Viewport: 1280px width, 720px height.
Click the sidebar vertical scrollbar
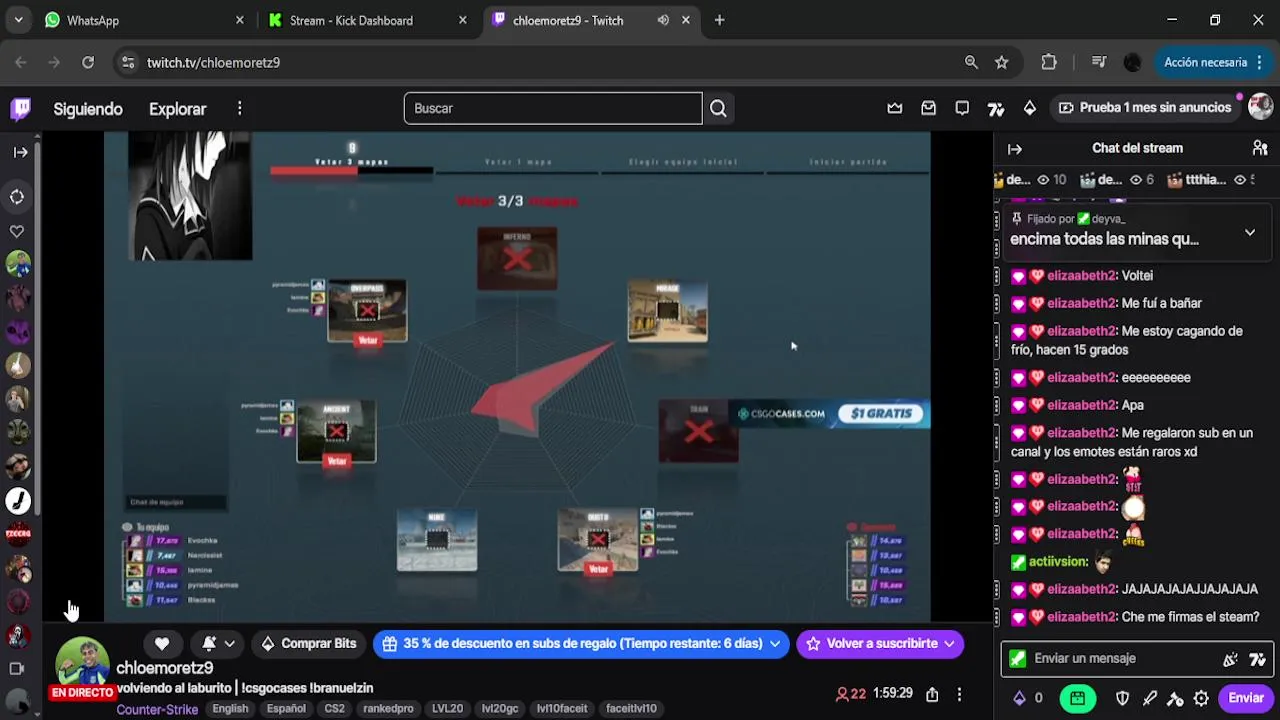pyautogui.click(x=37, y=330)
